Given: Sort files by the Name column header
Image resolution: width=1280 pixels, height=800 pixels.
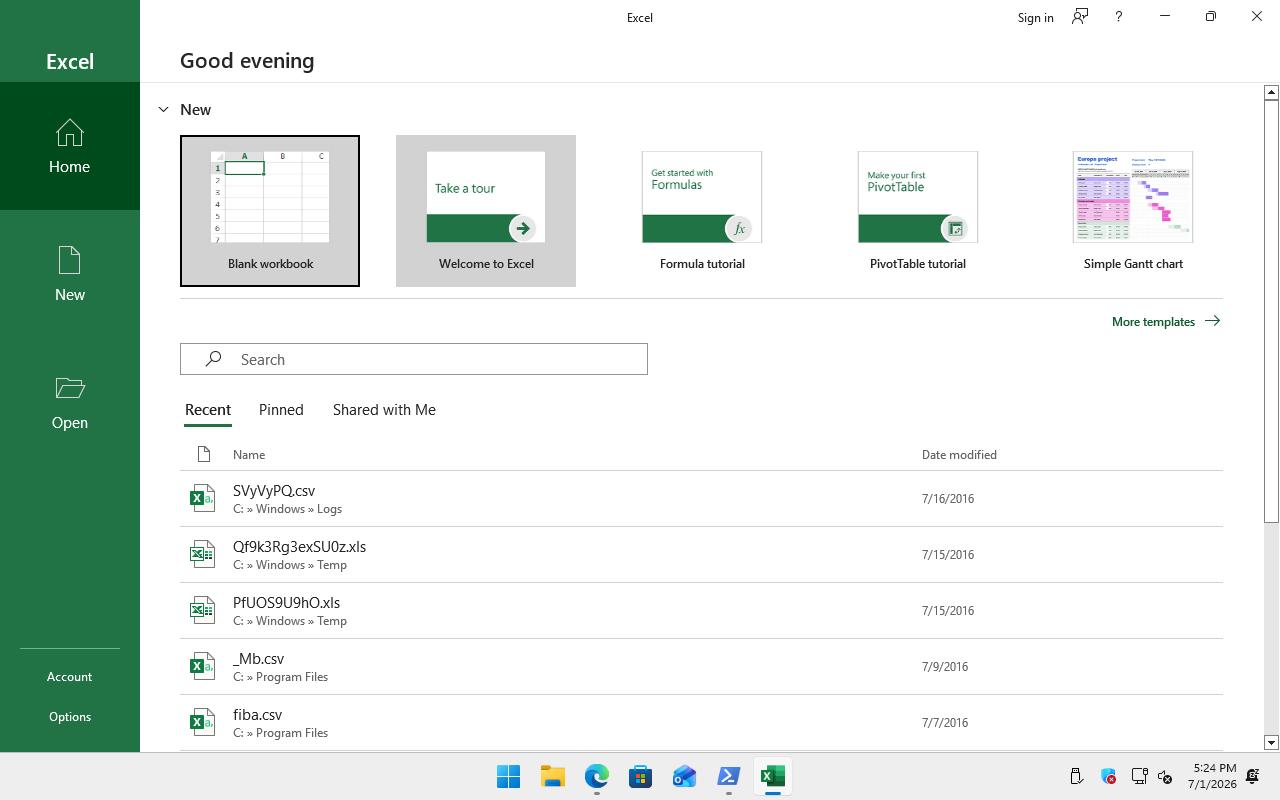Looking at the screenshot, I should pyautogui.click(x=249, y=454).
